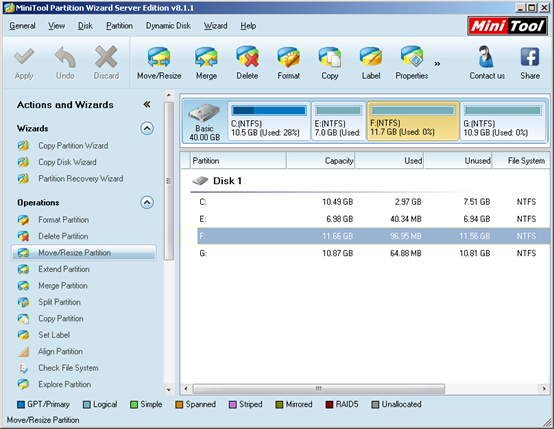Choose Merge Partition operation

(63, 286)
